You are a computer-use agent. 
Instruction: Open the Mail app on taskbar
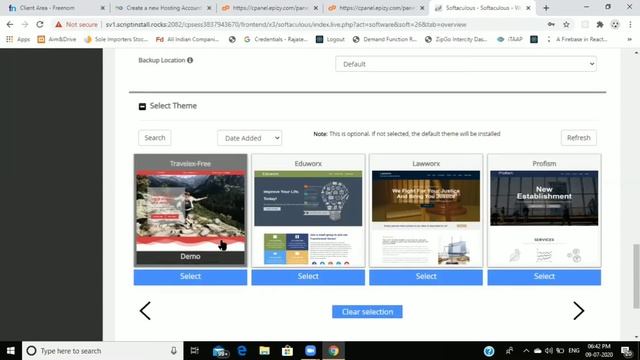pyautogui.click(x=220, y=351)
